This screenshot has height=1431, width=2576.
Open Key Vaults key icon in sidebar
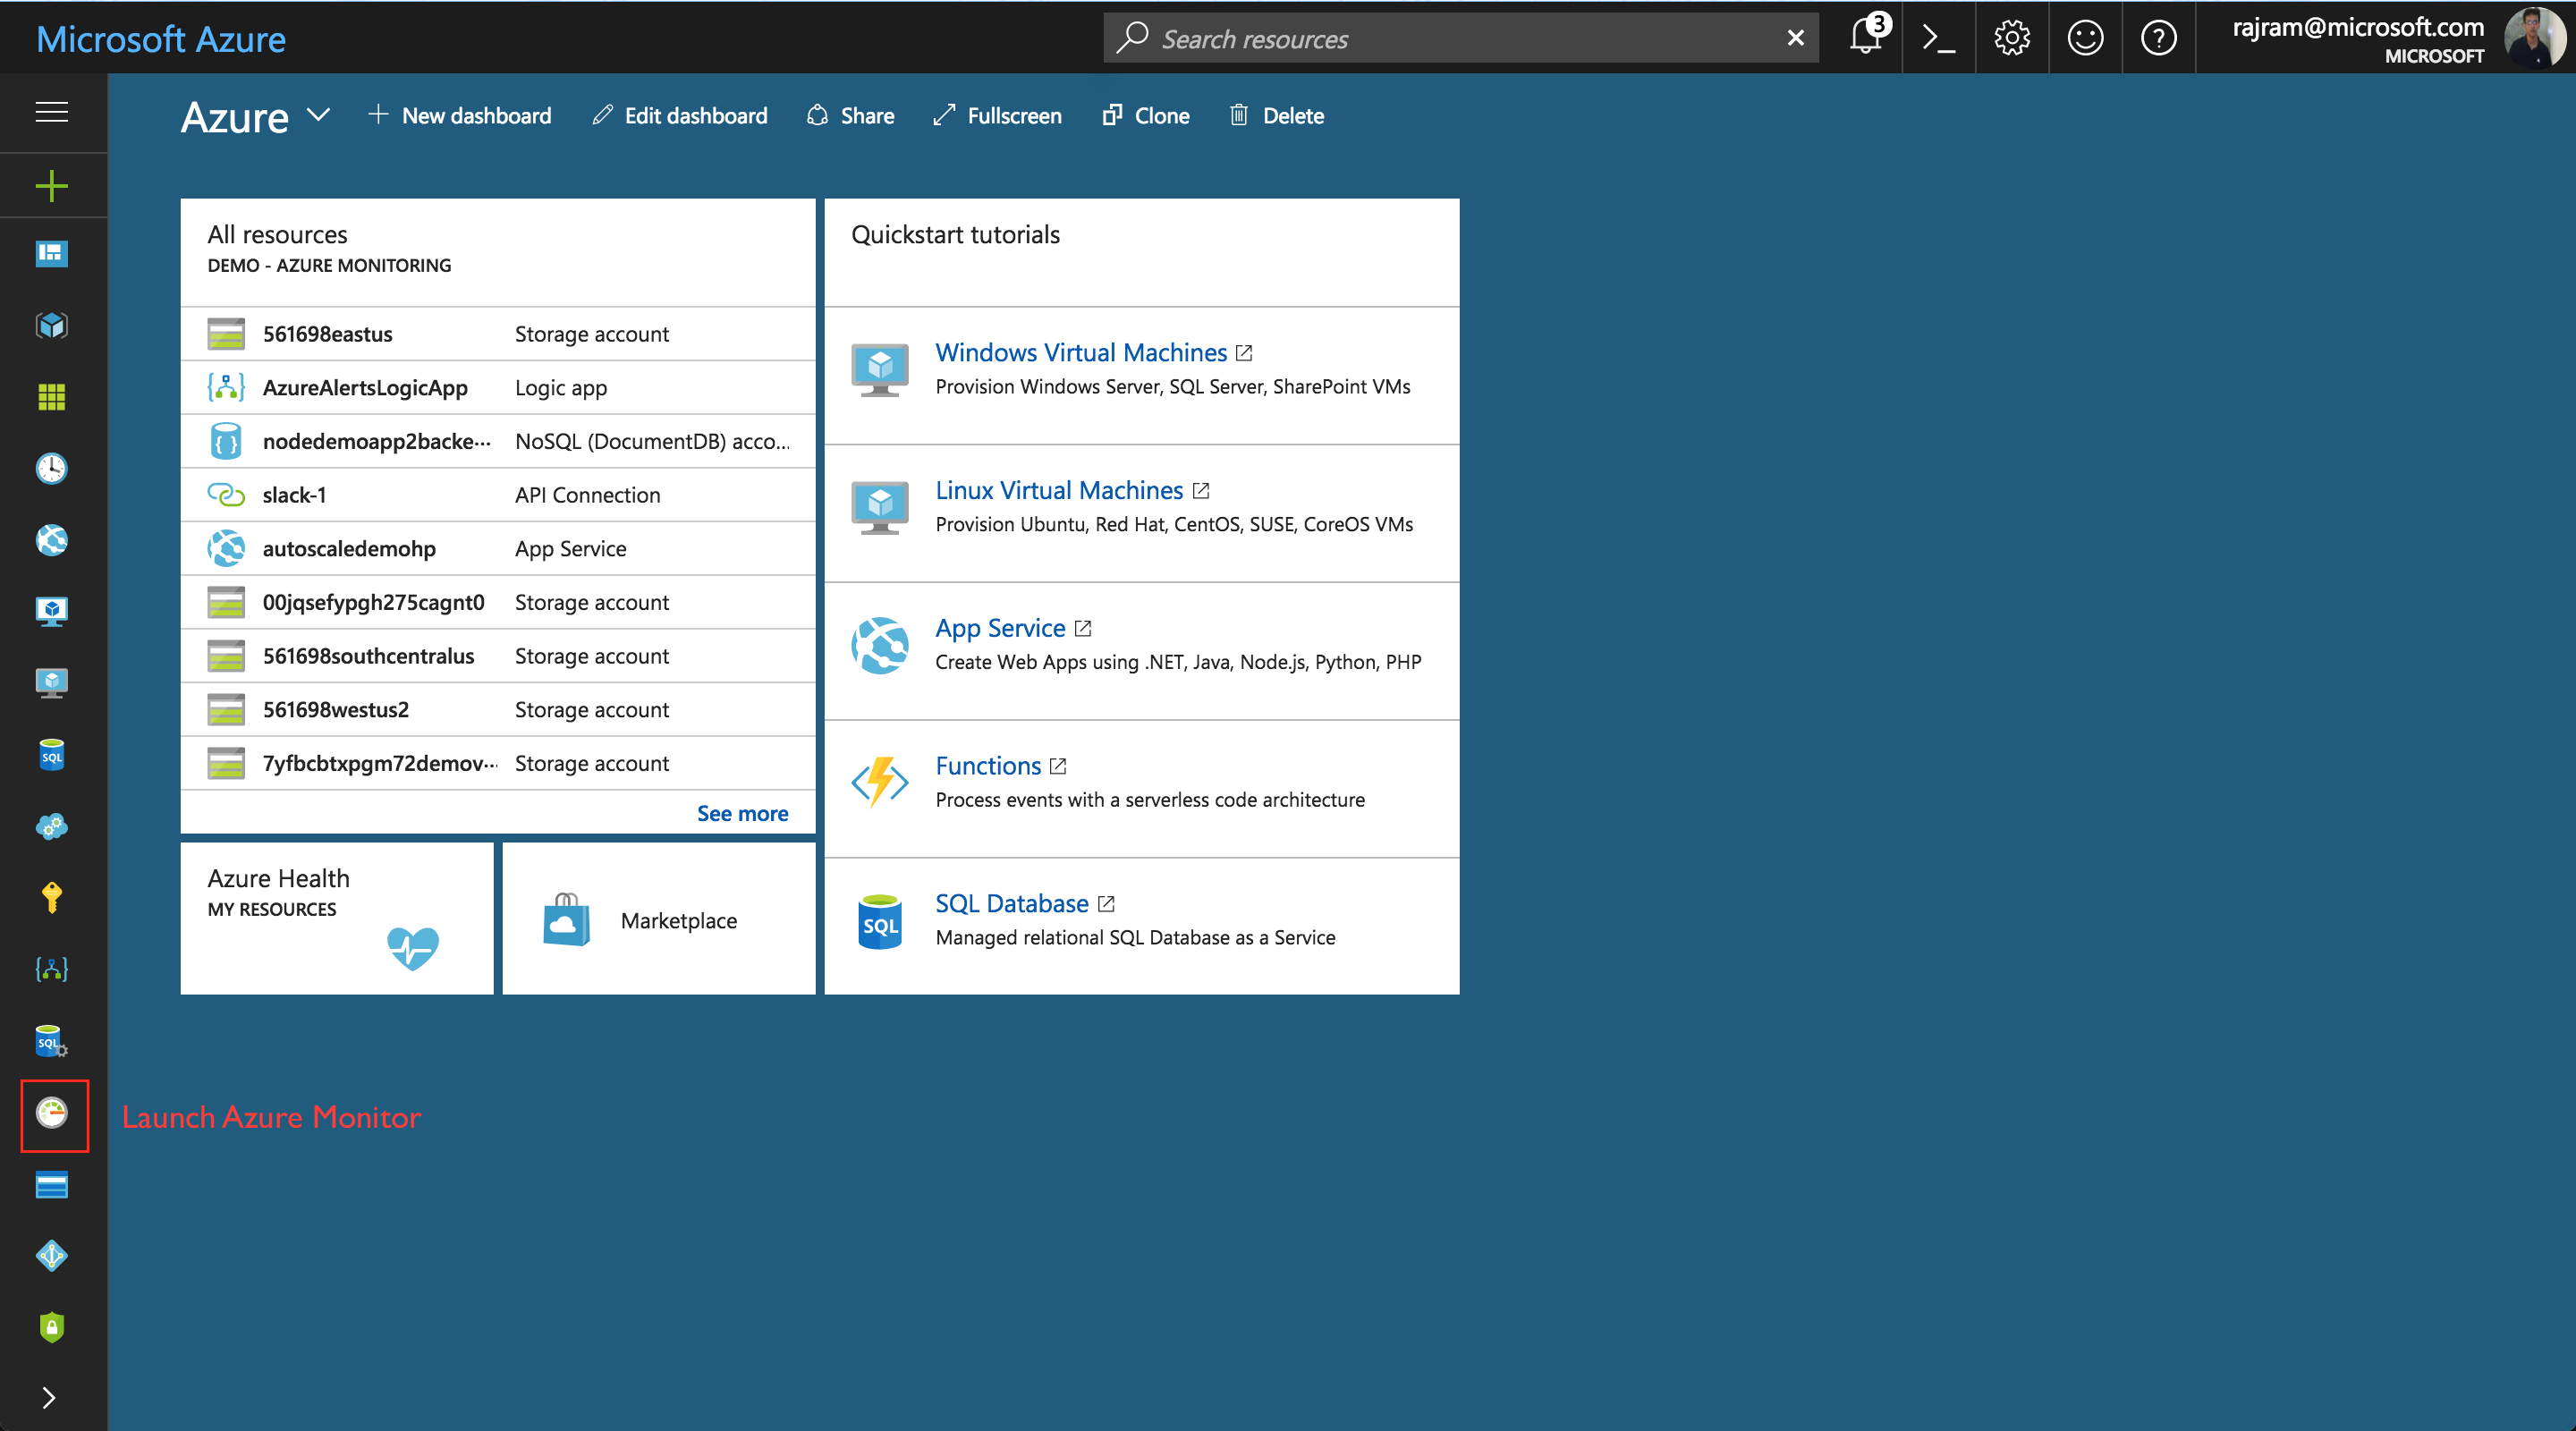(x=52, y=897)
